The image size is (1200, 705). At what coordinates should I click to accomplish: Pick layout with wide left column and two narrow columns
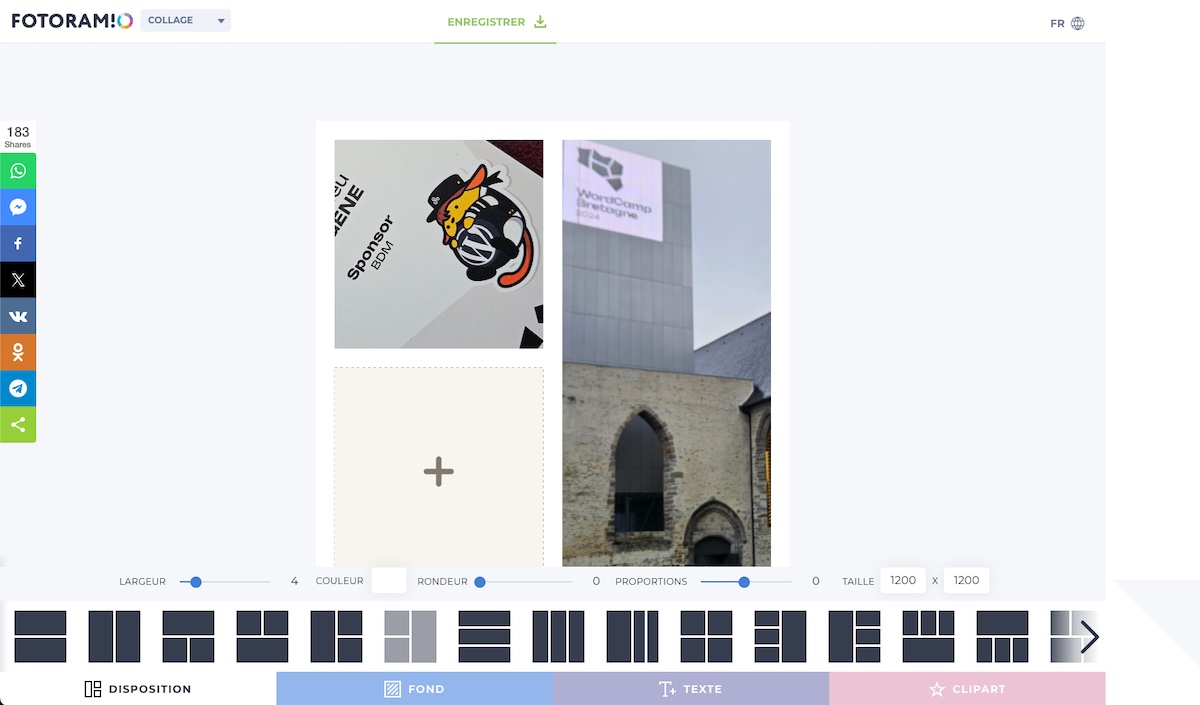[632, 636]
